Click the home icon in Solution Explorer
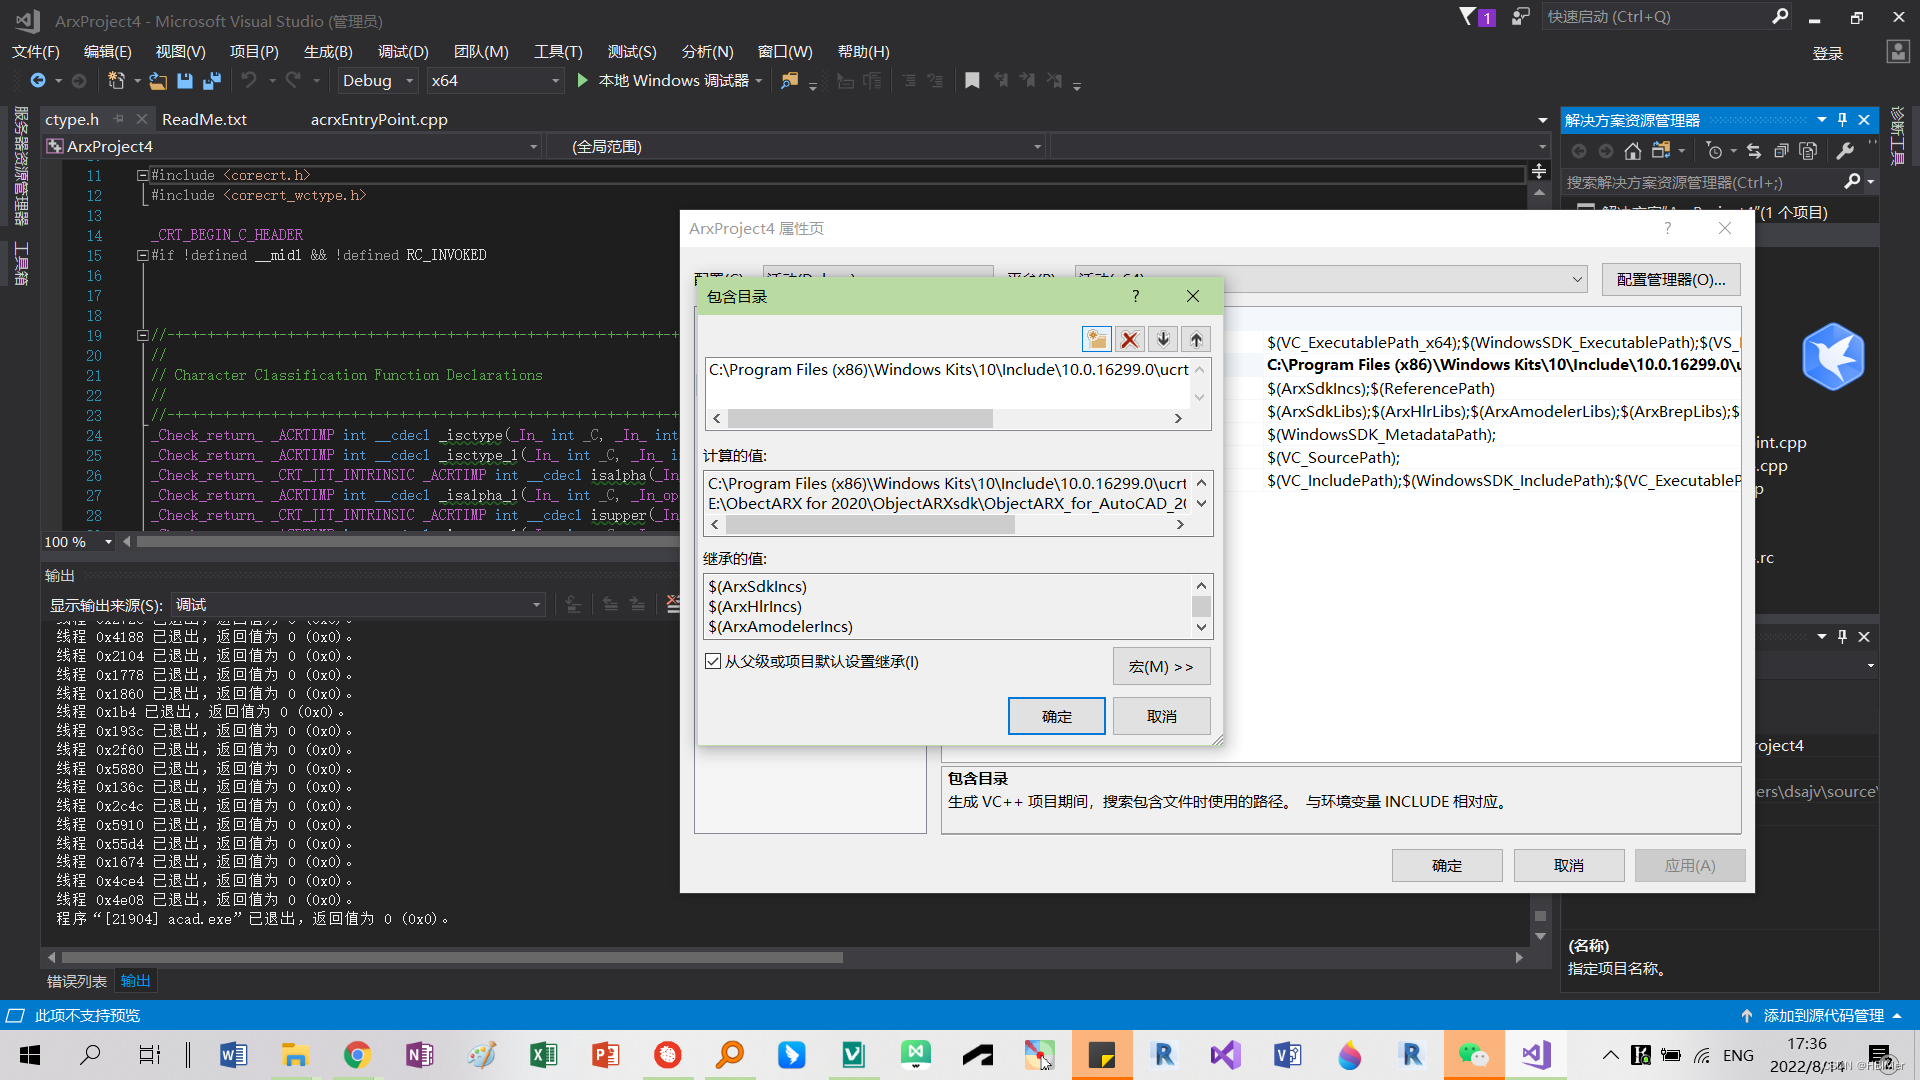1920x1080 pixels. tap(1633, 151)
